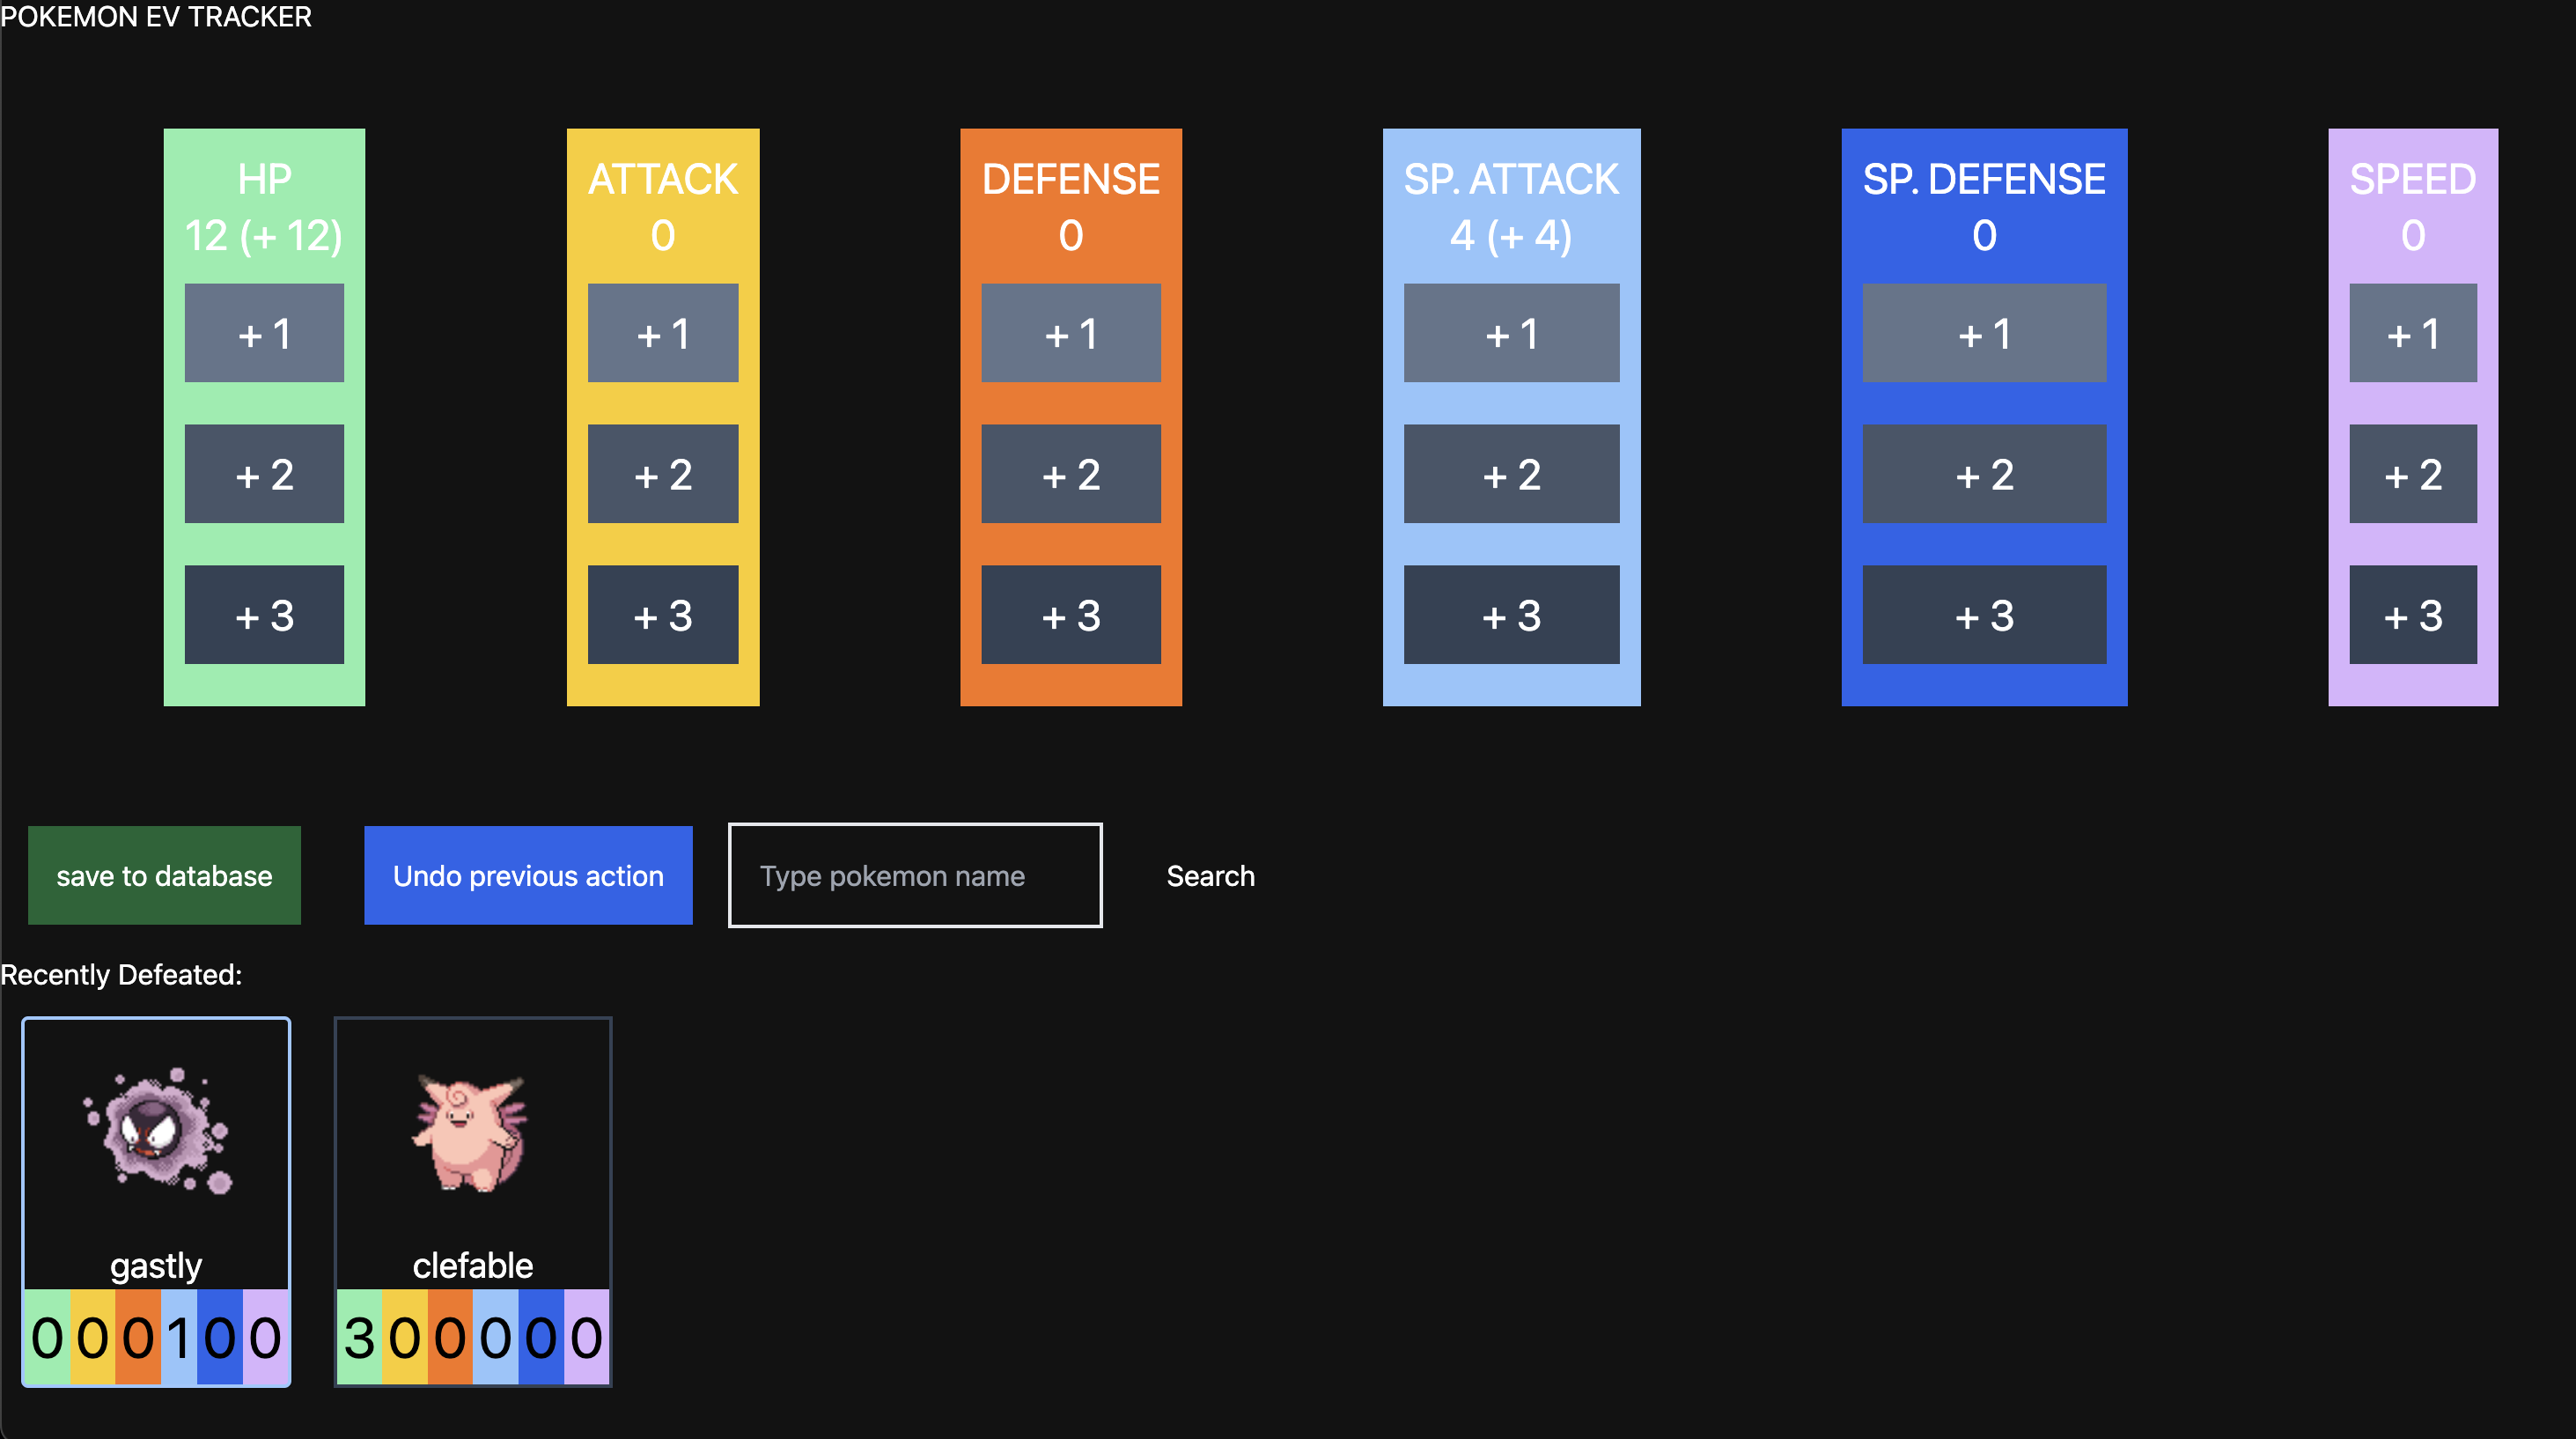Add 3 EVs to Sp. Attack
2576x1439 pixels.
click(1511, 615)
